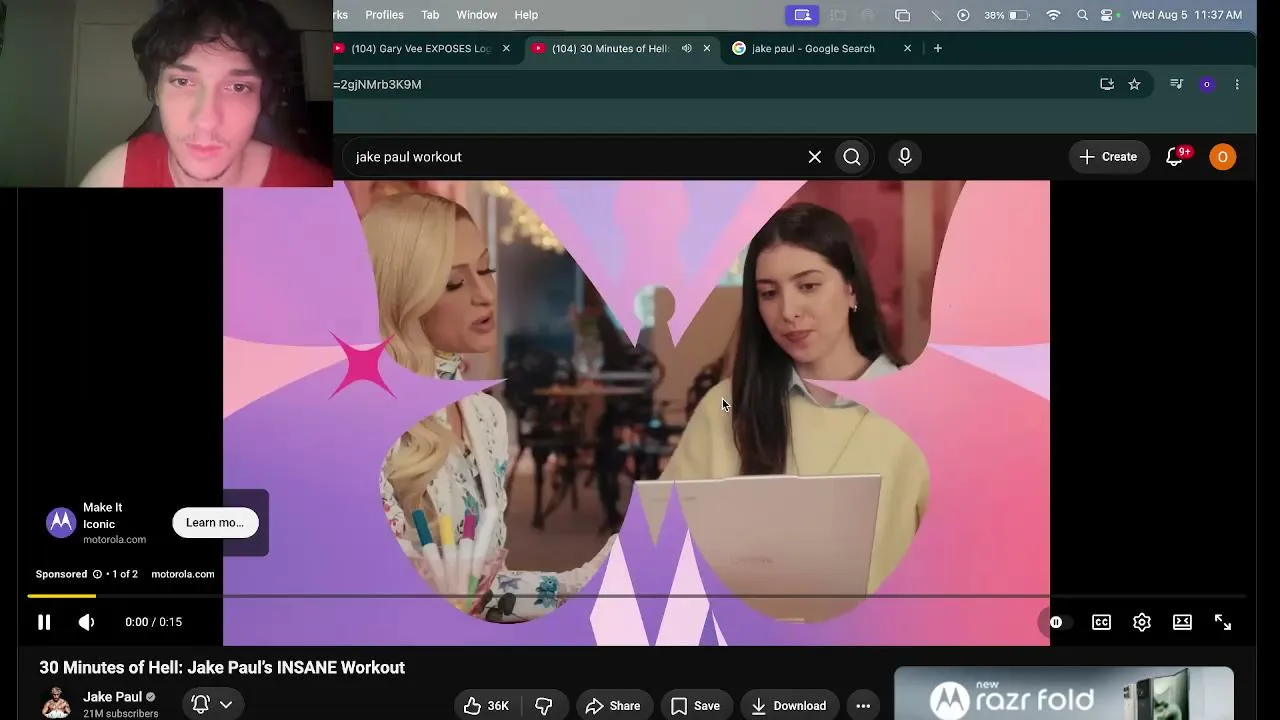Click the YouTube search magnifier button

(852, 157)
